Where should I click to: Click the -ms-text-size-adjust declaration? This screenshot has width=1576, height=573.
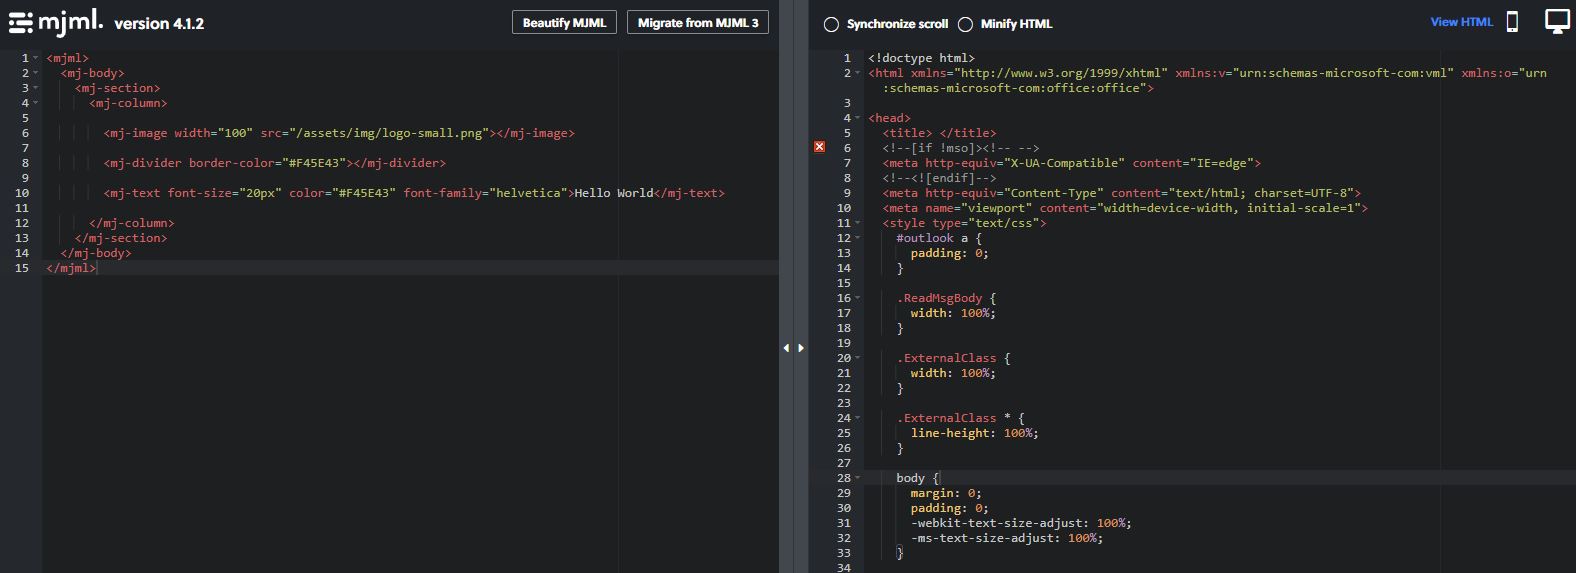click(x=1007, y=538)
